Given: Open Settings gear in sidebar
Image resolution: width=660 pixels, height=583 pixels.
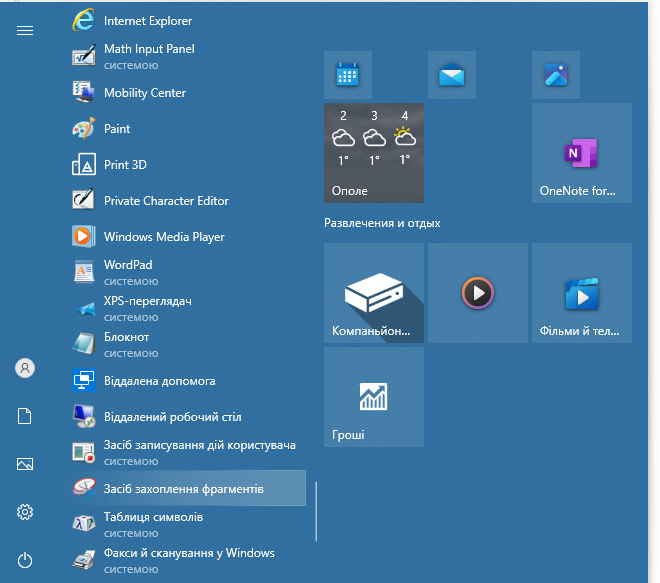Looking at the screenshot, I should tap(25, 512).
